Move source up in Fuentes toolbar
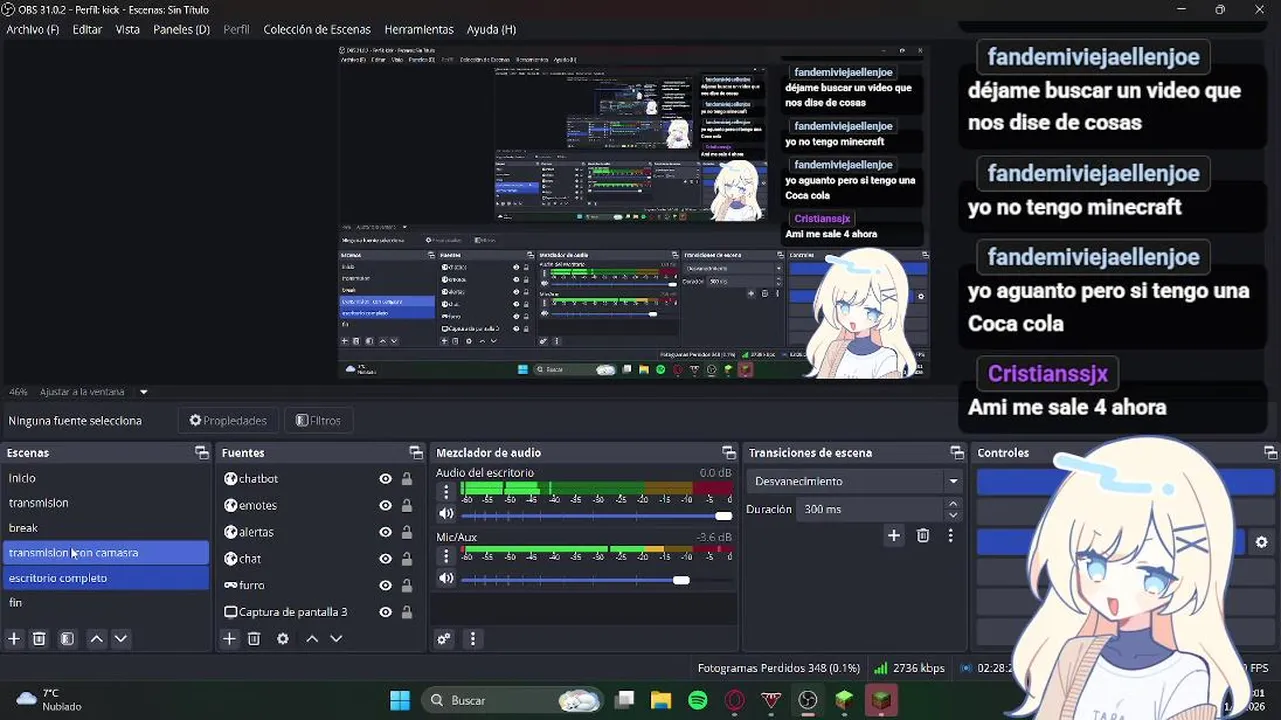1281x720 pixels. coord(312,639)
